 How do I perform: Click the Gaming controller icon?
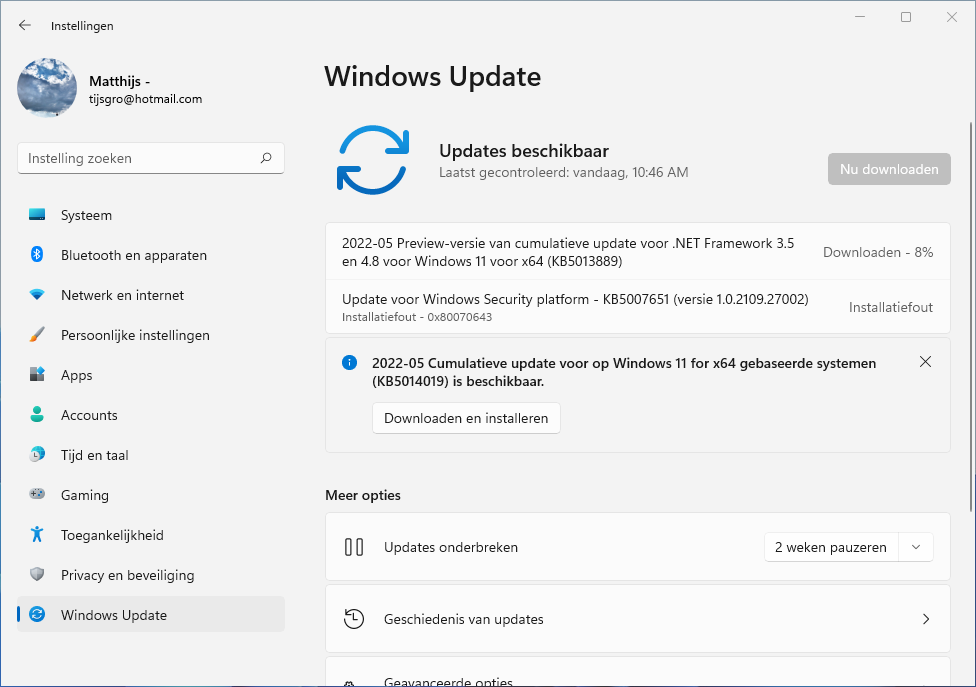point(37,495)
